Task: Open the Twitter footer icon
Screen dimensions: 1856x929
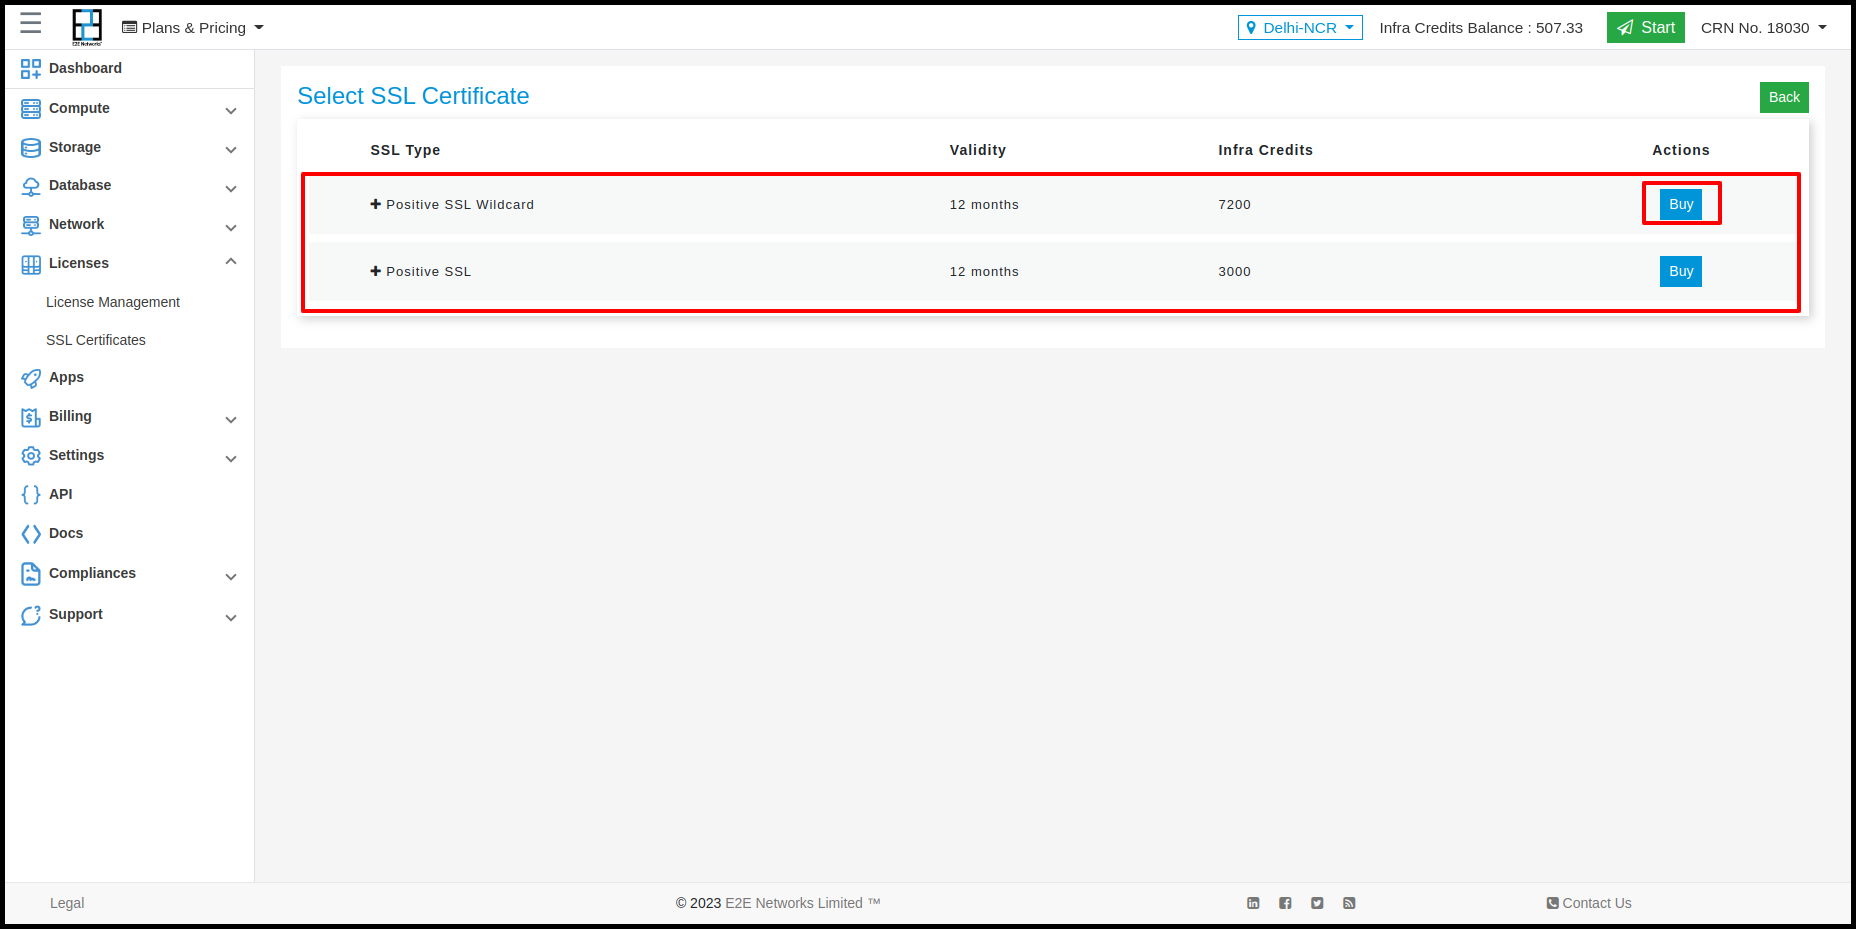Action: pos(1317,903)
